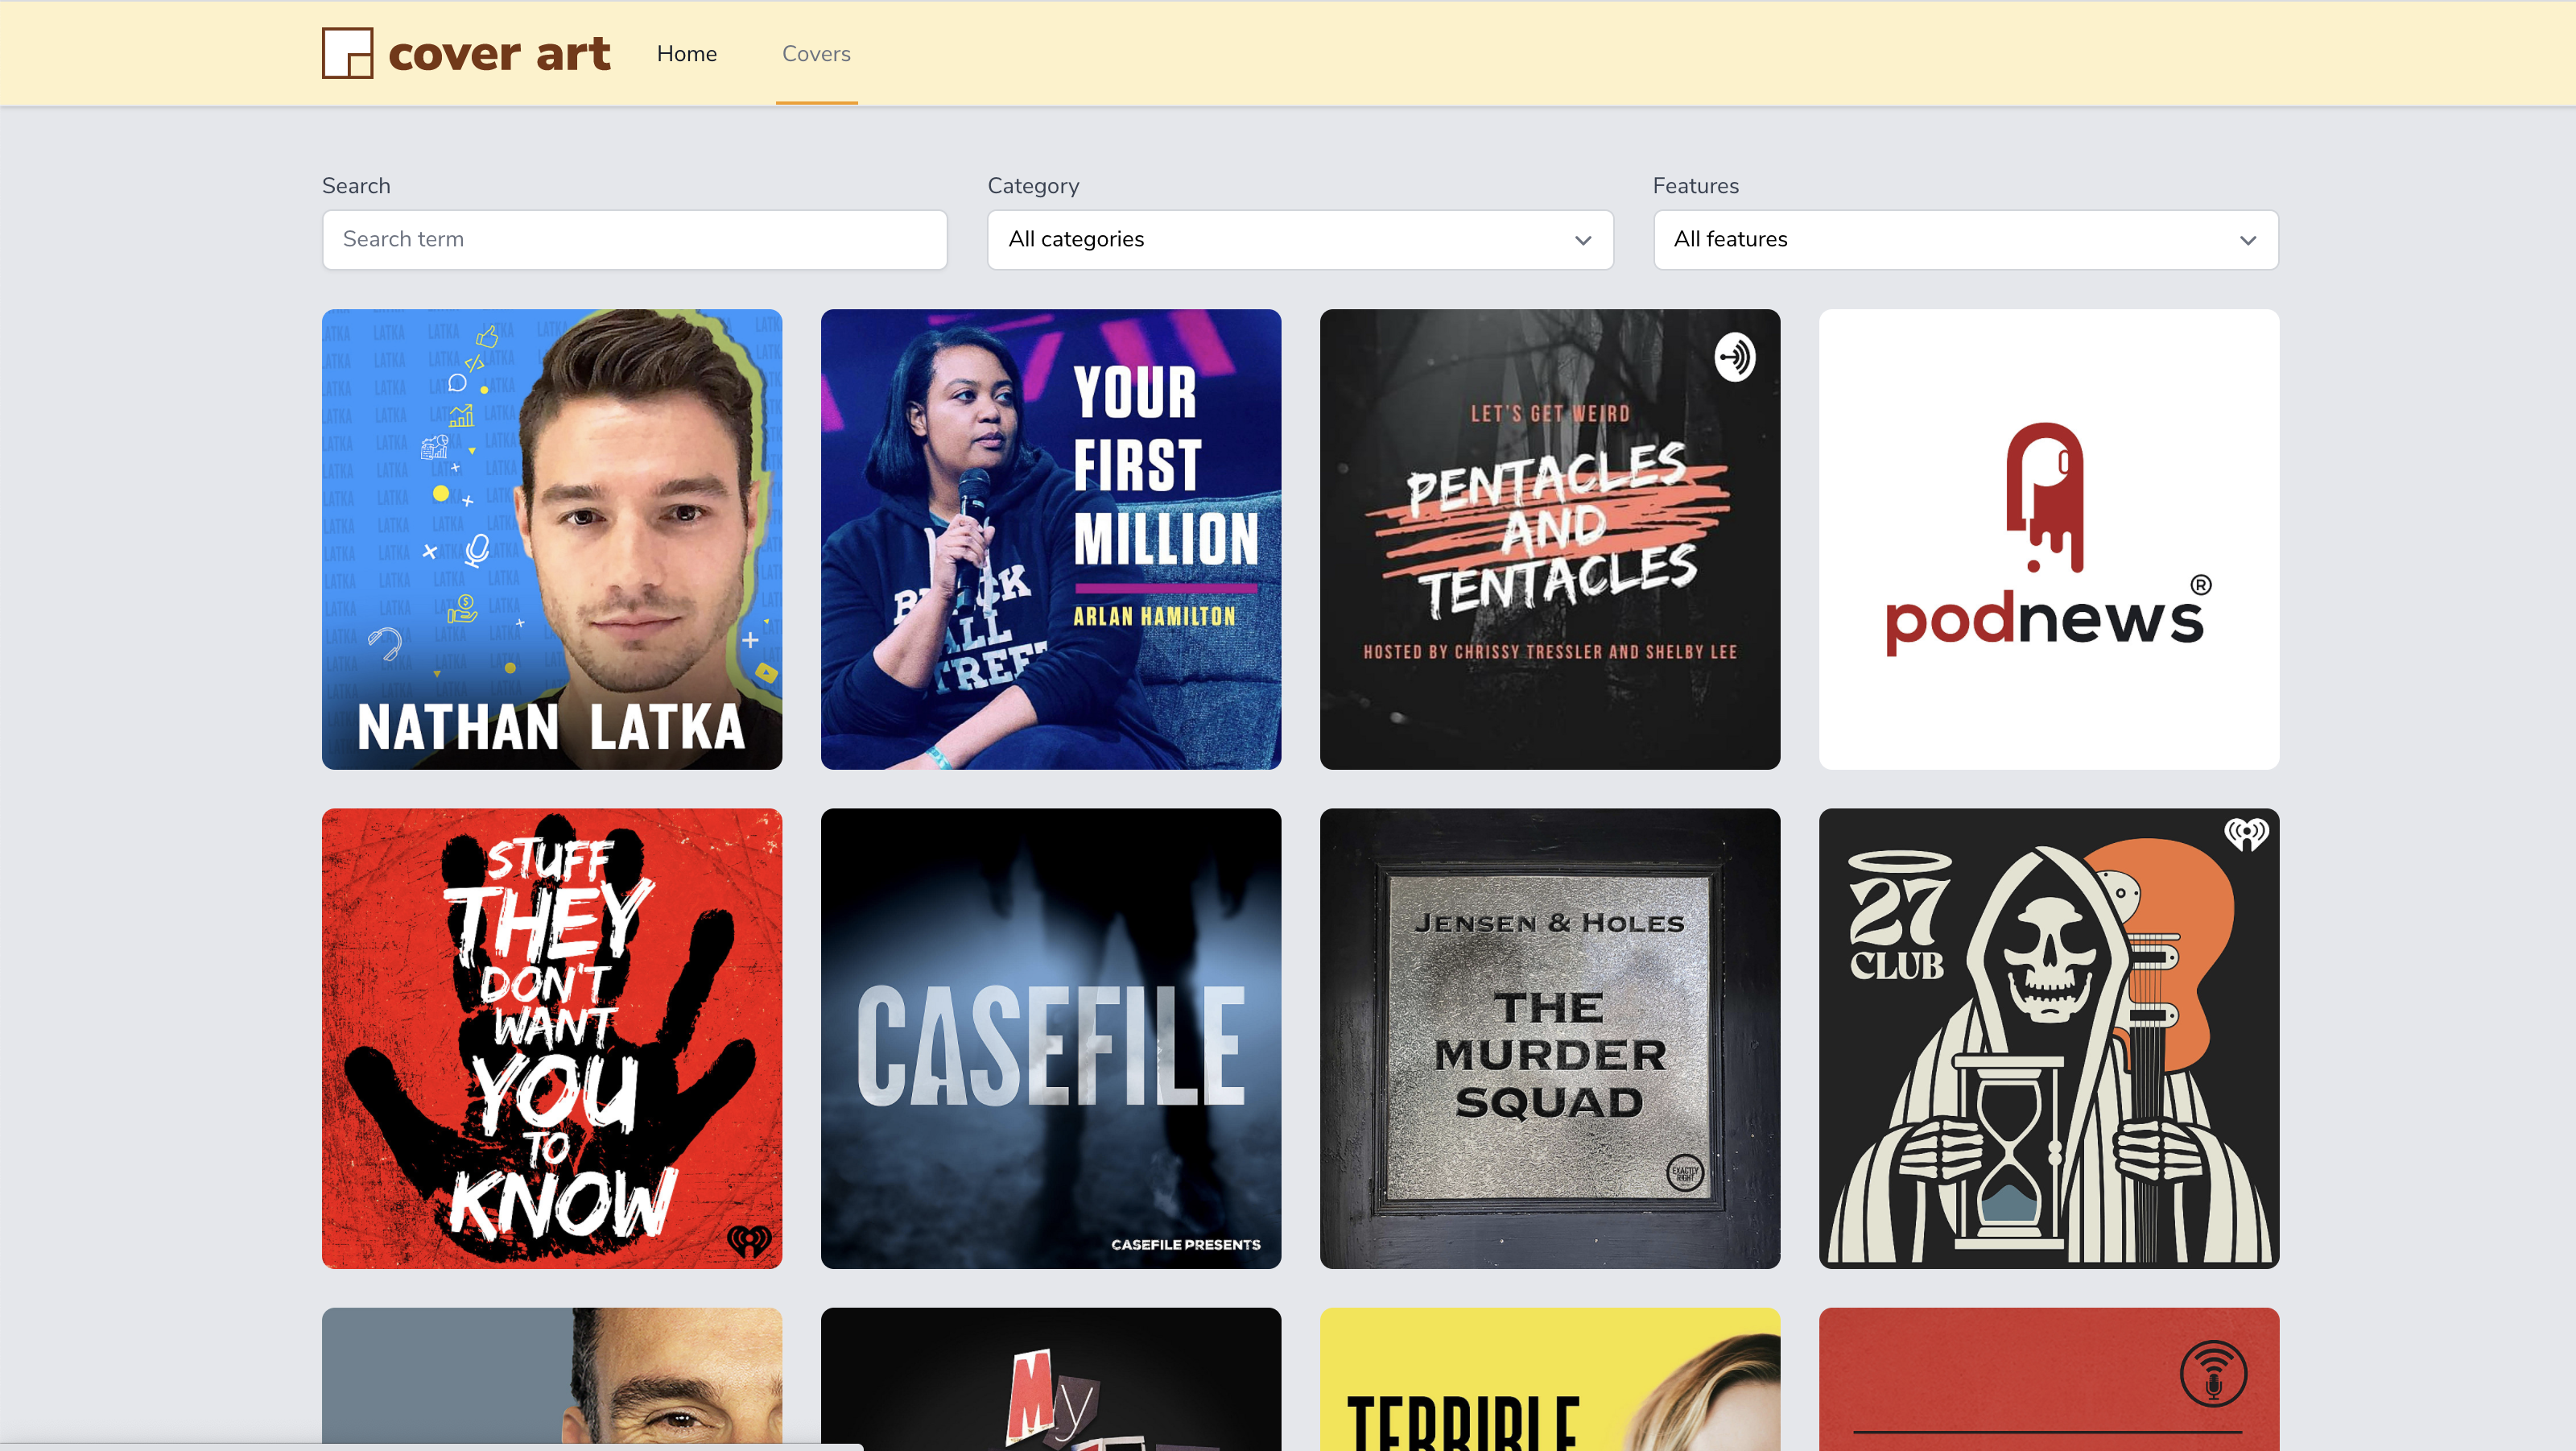Image resolution: width=2576 pixels, height=1451 pixels.
Task: Click the Category dropdown chevron
Action: 1583,240
